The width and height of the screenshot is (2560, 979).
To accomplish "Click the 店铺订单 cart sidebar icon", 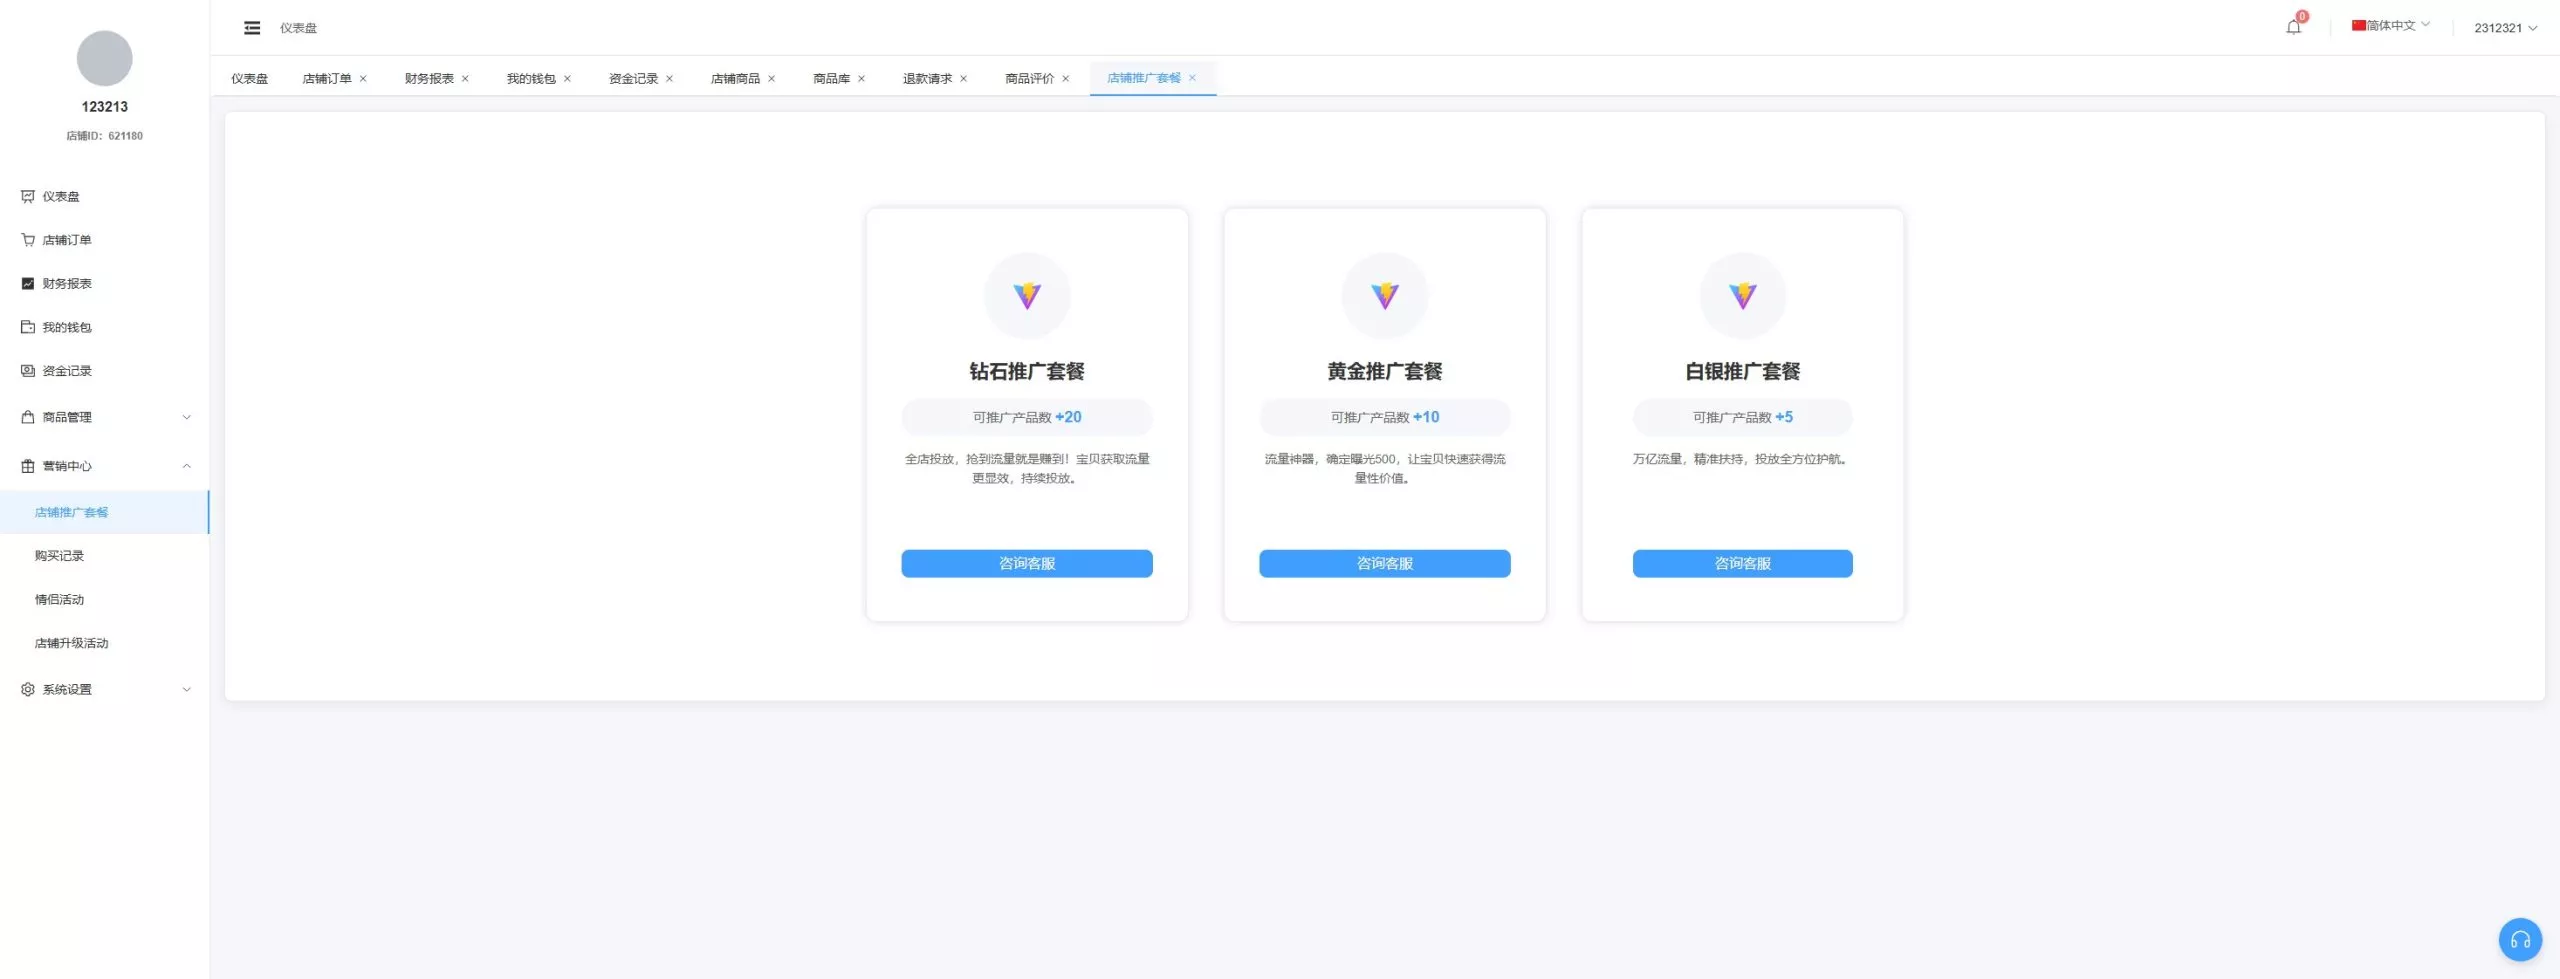I will tap(28, 240).
